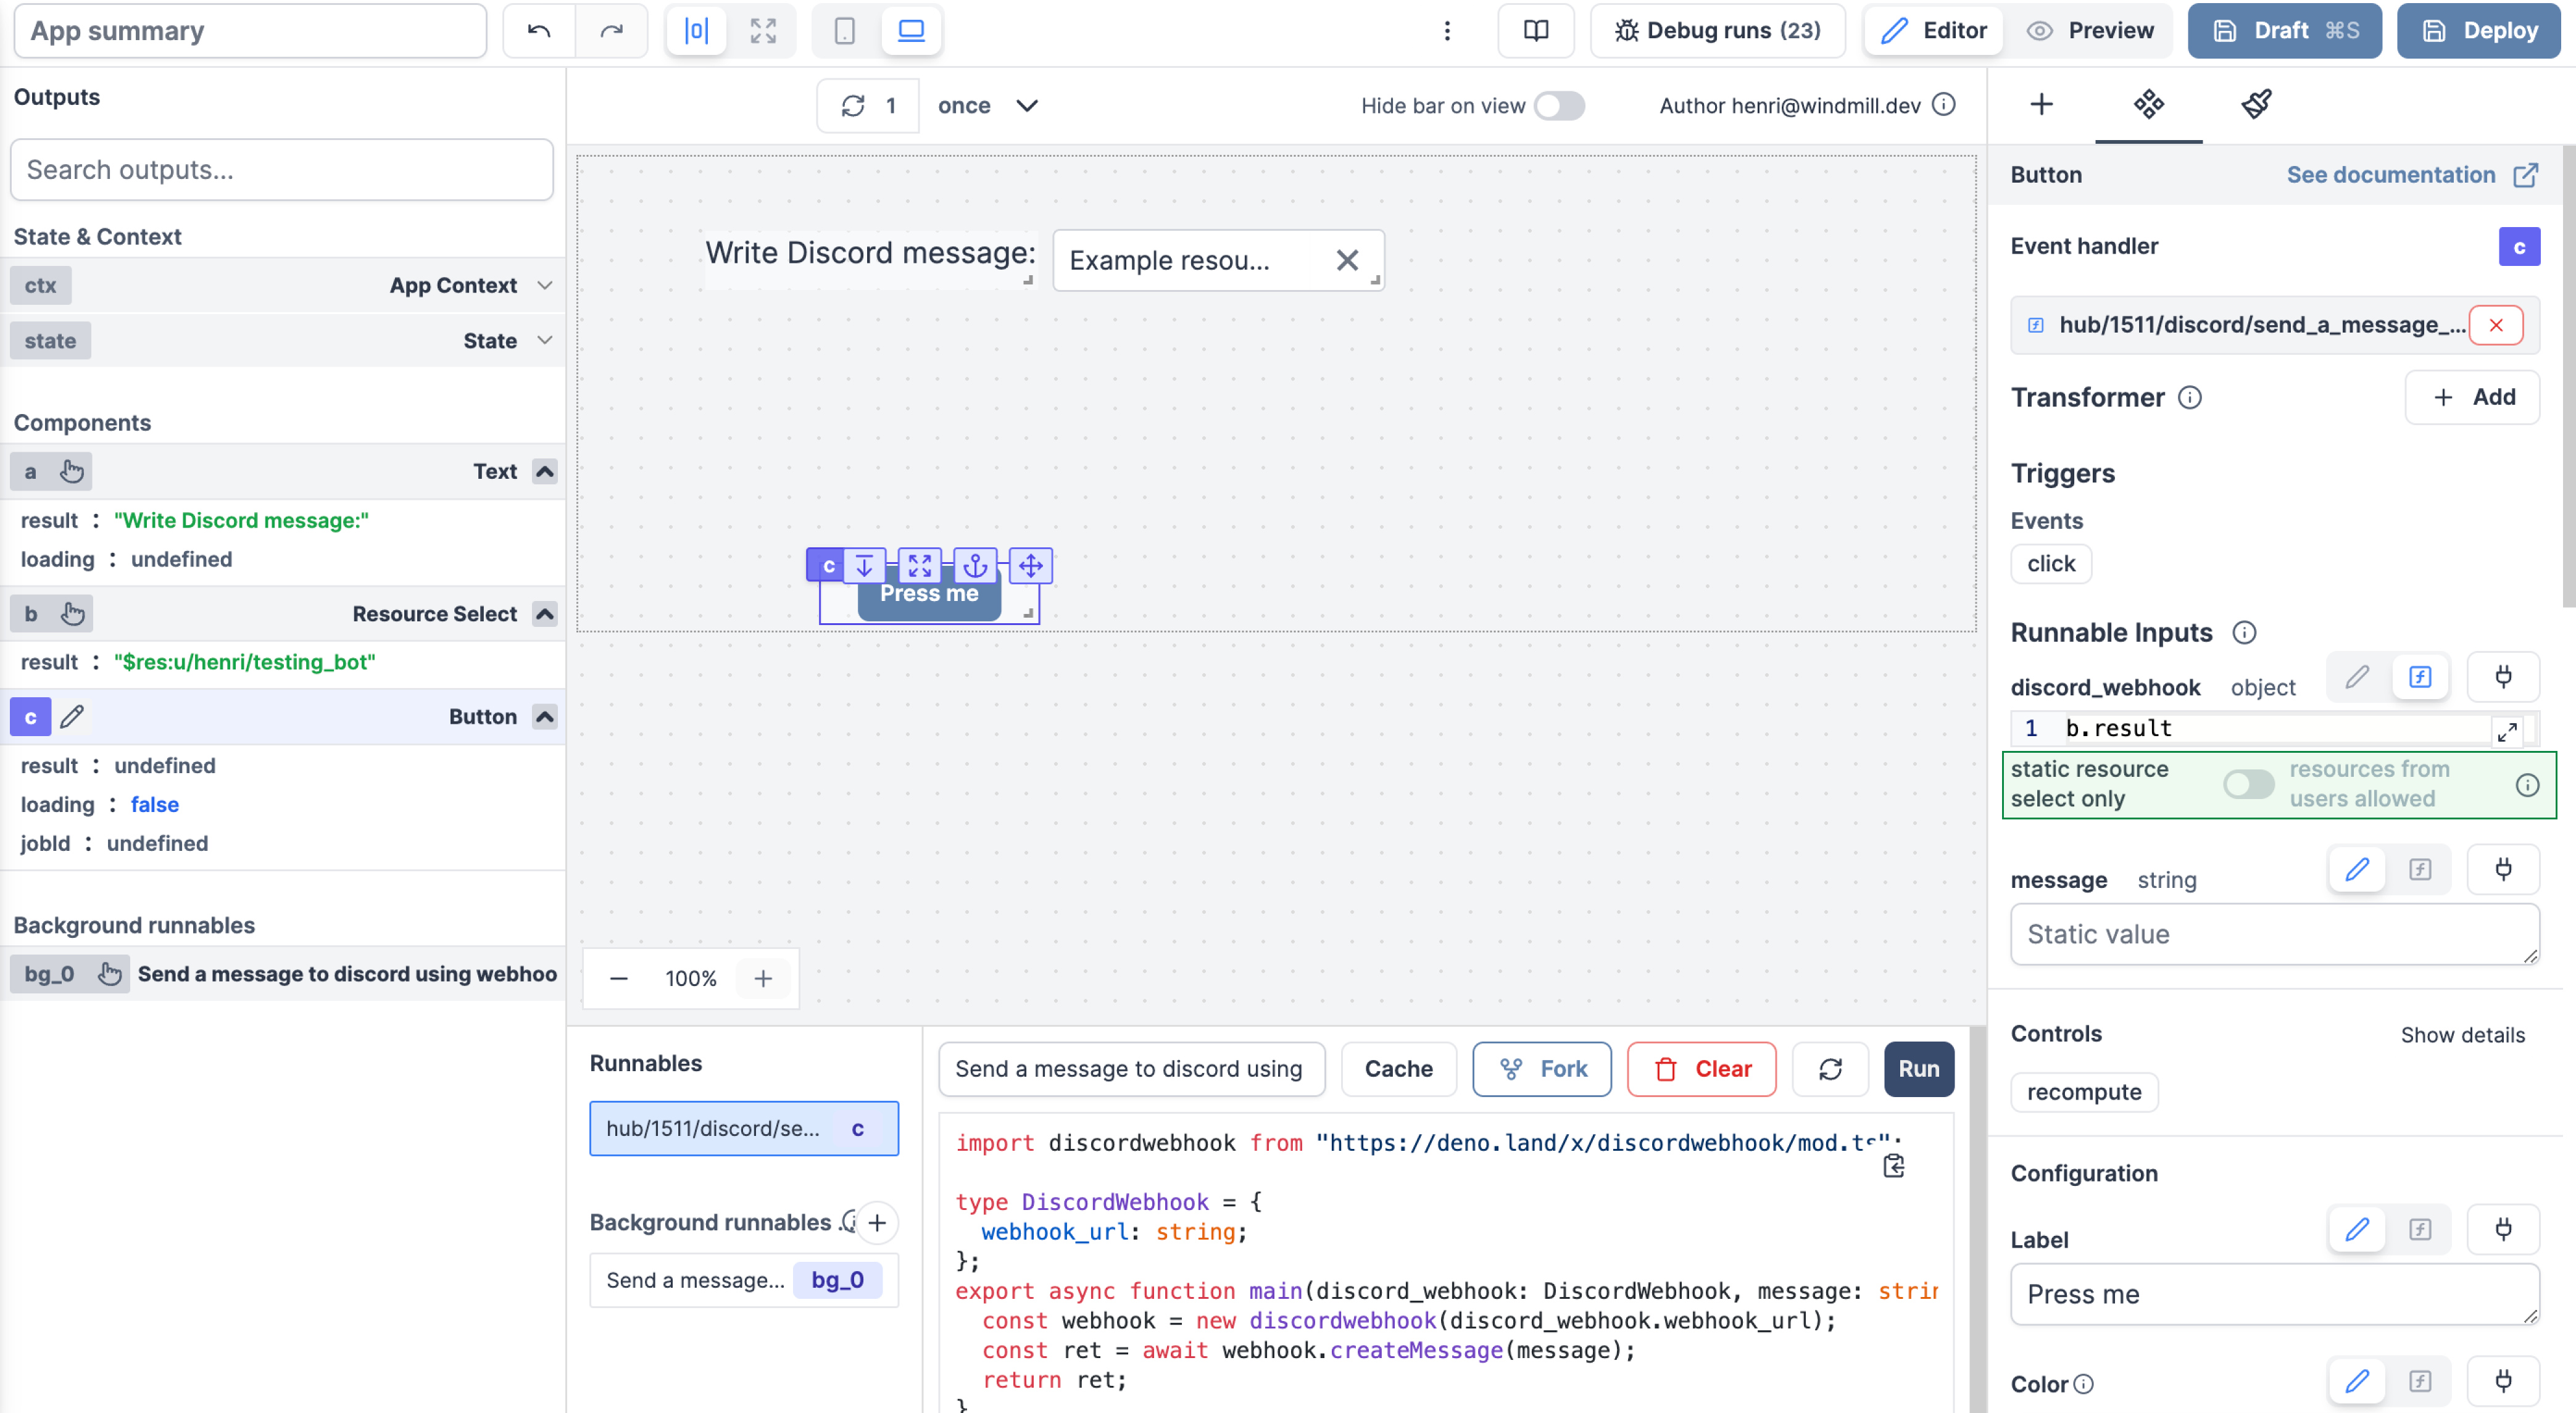2576x1413 pixels.
Task: Open the insert component plus tab
Action: pos(2041,104)
